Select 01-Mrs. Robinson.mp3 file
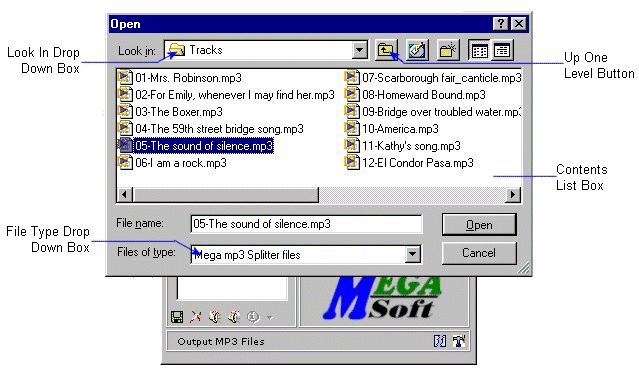The image size is (639, 376). click(x=180, y=77)
